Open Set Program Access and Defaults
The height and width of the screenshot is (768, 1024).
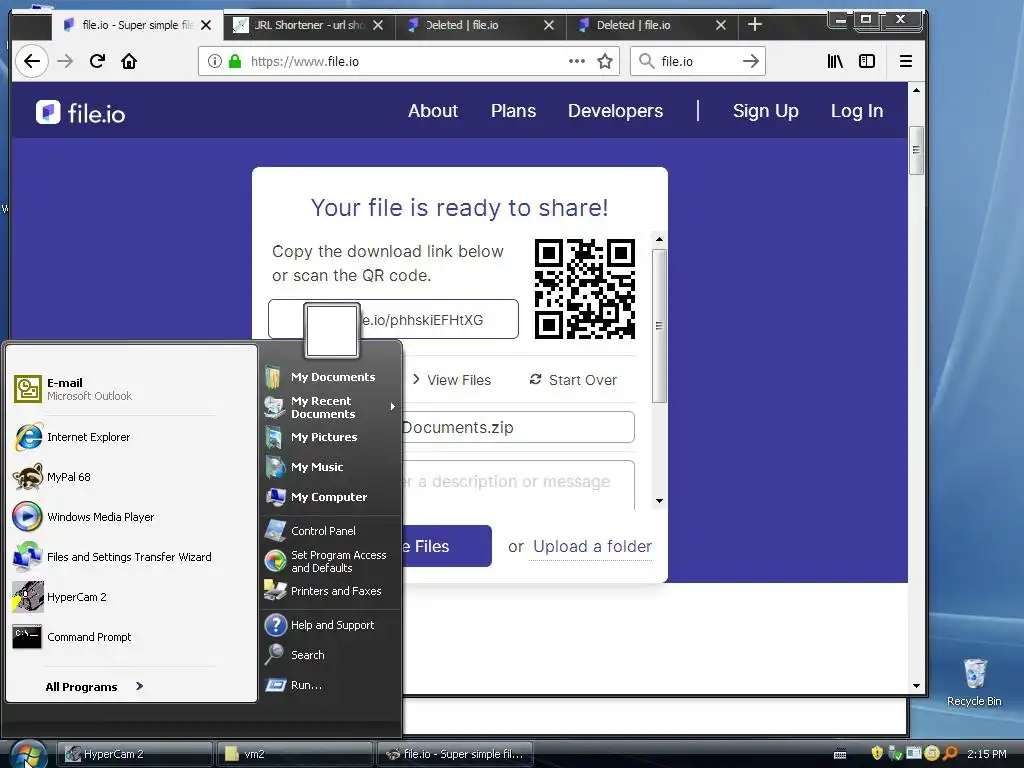330,561
